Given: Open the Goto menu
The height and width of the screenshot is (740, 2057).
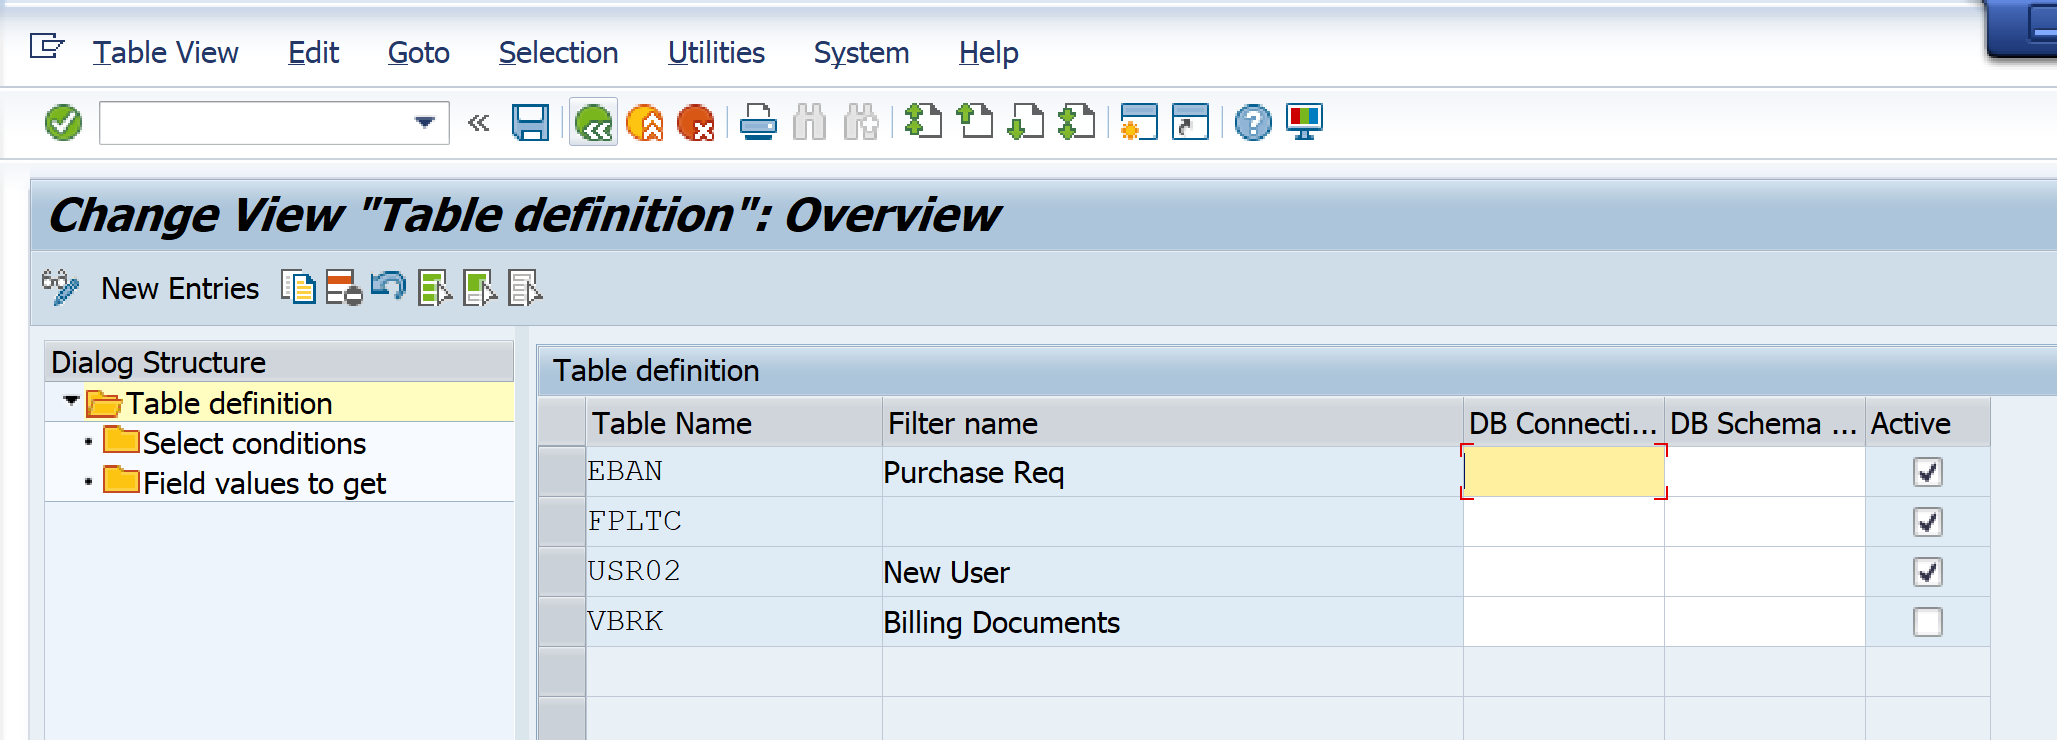Looking at the screenshot, I should coord(418,52).
